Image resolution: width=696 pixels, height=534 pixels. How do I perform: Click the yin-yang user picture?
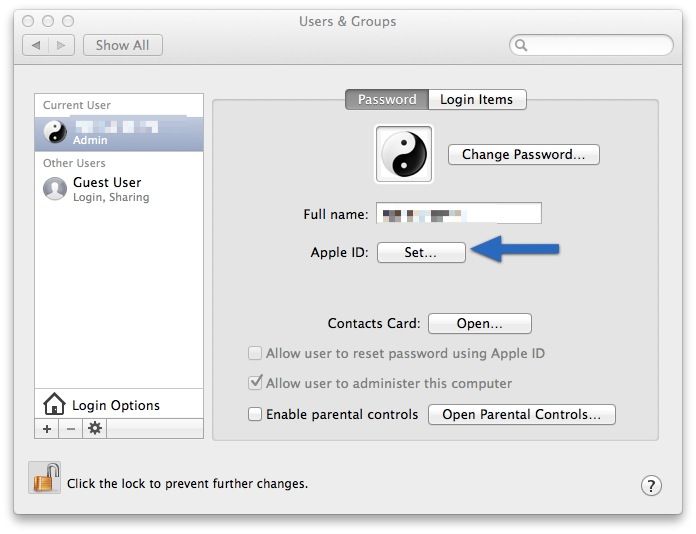click(404, 155)
